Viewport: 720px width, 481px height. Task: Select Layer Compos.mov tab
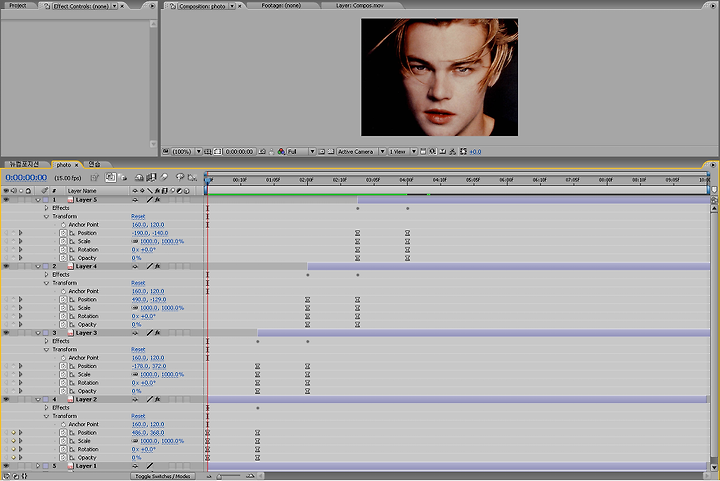tap(360, 6)
